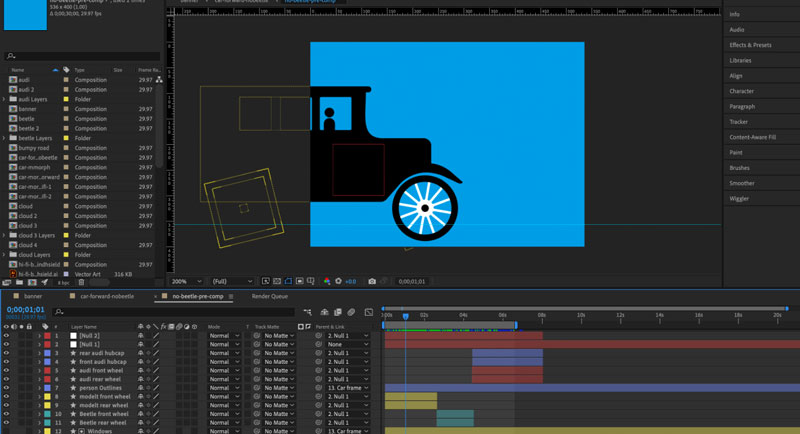This screenshot has width=800, height=434.
Task: Toggle visibility of person Outlines layer
Action: 6,387
